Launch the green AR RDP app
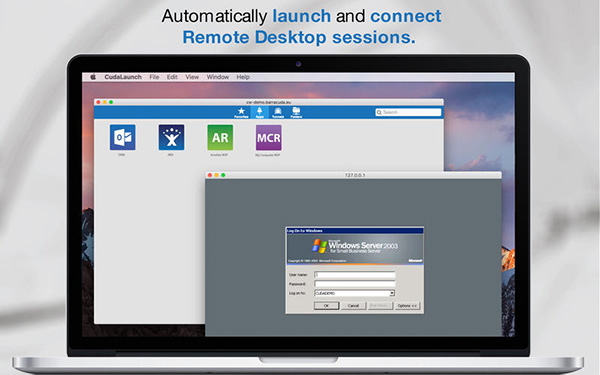 220,137
